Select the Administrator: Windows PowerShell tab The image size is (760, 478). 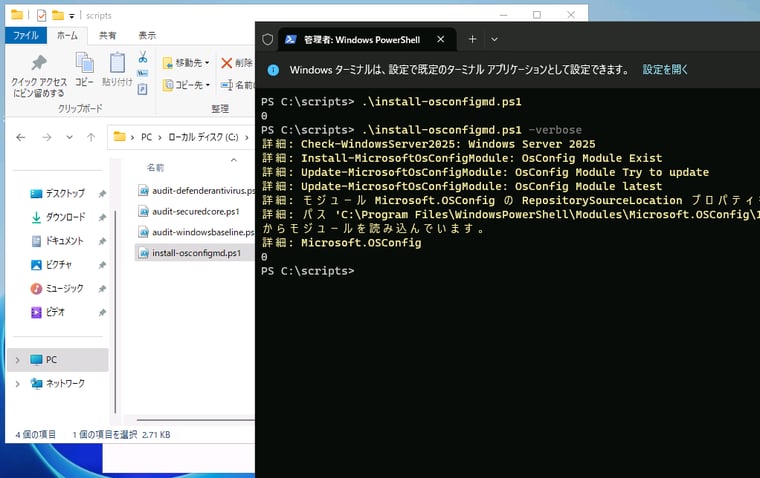361,40
